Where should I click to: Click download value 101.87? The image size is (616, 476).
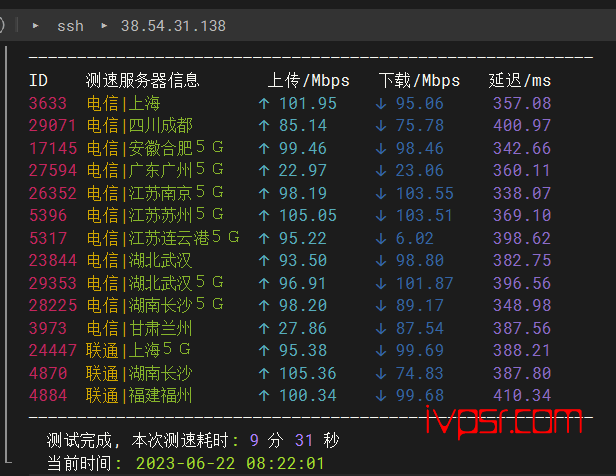pos(425,283)
